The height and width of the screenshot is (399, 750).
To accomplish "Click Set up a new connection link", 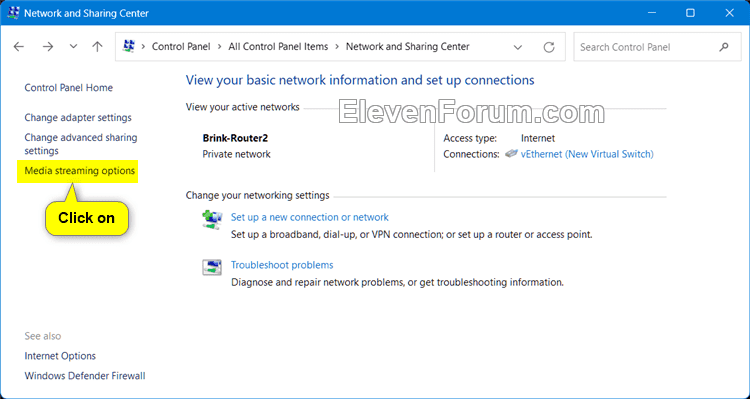I will click(x=309, y=217).
